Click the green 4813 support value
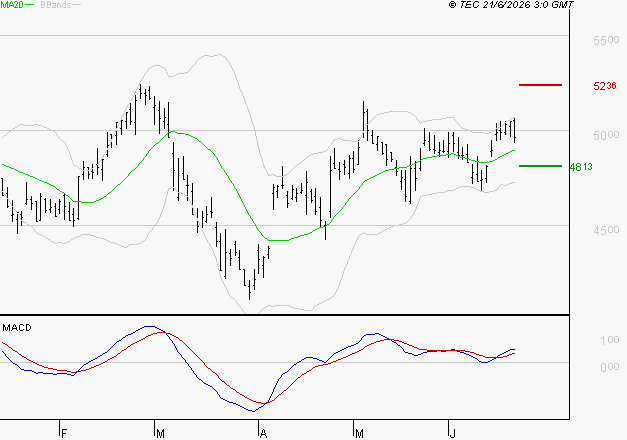This screenshot has height=440, width=627. pyautogui.click(x=581, y=167)
